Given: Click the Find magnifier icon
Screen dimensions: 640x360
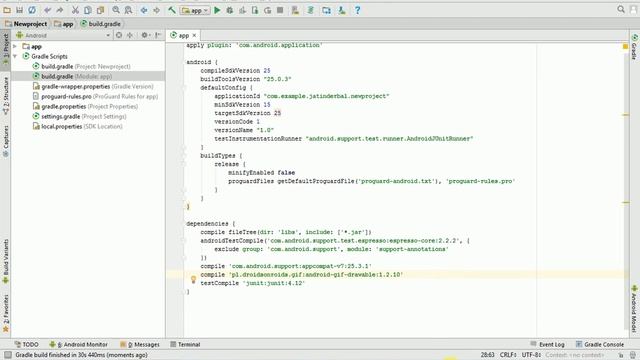Looking at the screenshot, I should point(116,10).
